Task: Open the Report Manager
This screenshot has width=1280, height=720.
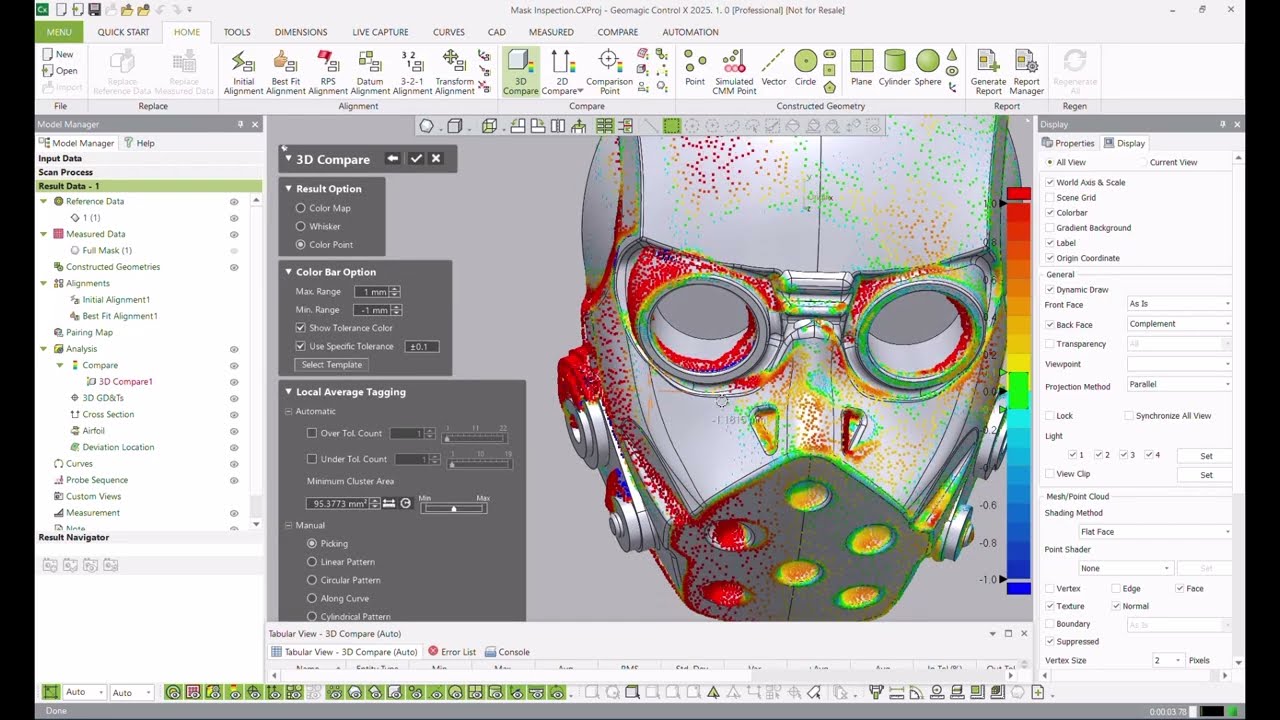Action: (1026, 72)
